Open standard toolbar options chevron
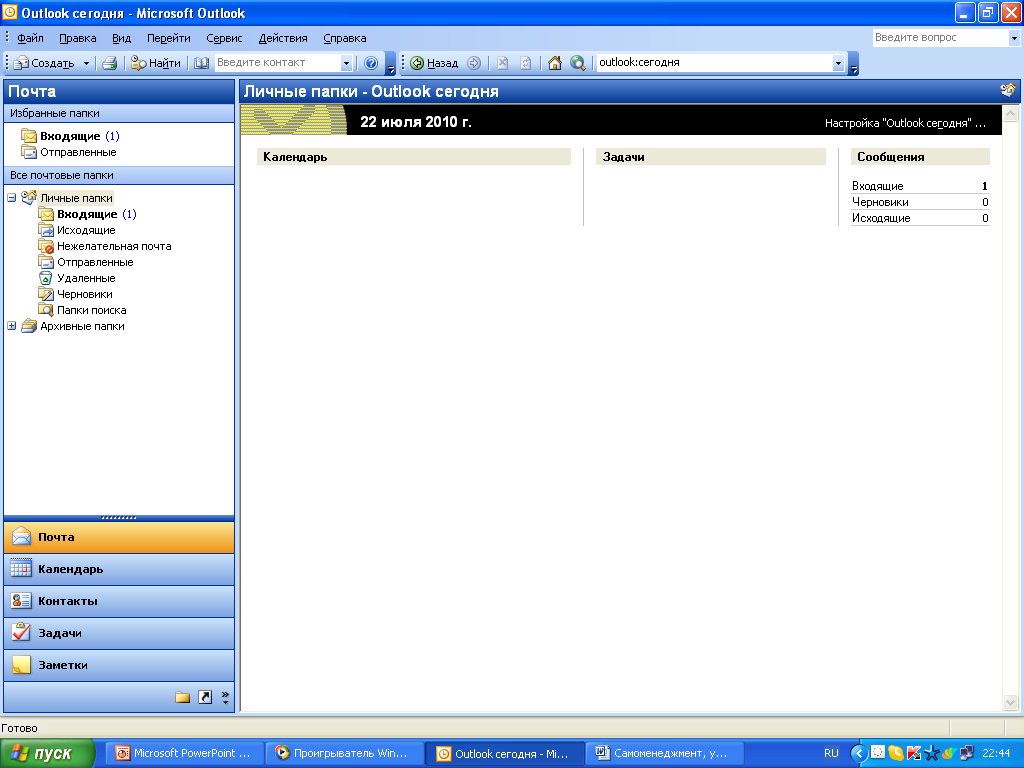The height and width of the screenshot is (768, 1024). [x=391, y=64]
